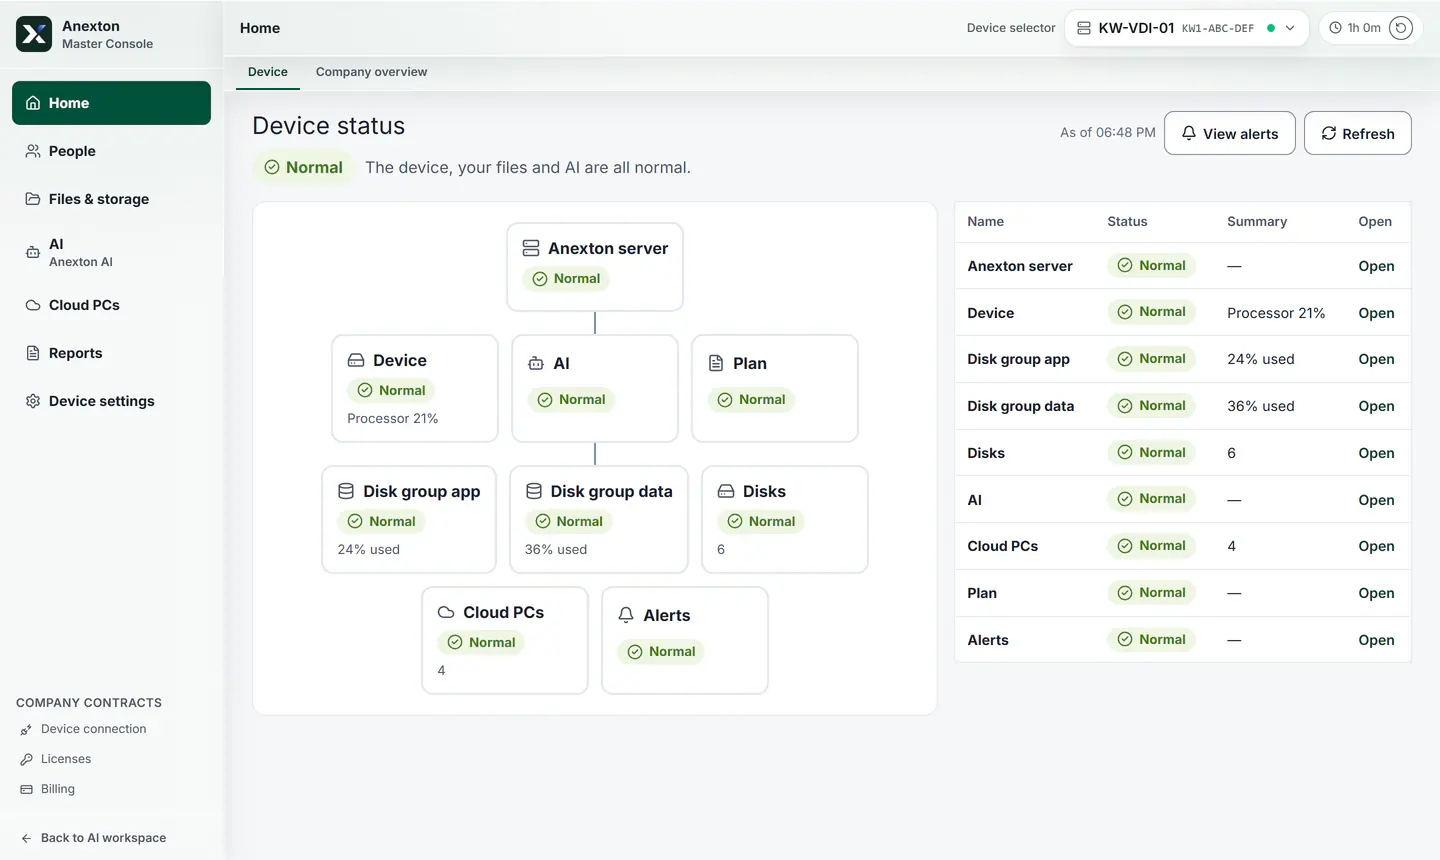The width and height of the screenshot is (1440, 860).
Task: Click the Disk group app database icon
Action: (346, 491)
